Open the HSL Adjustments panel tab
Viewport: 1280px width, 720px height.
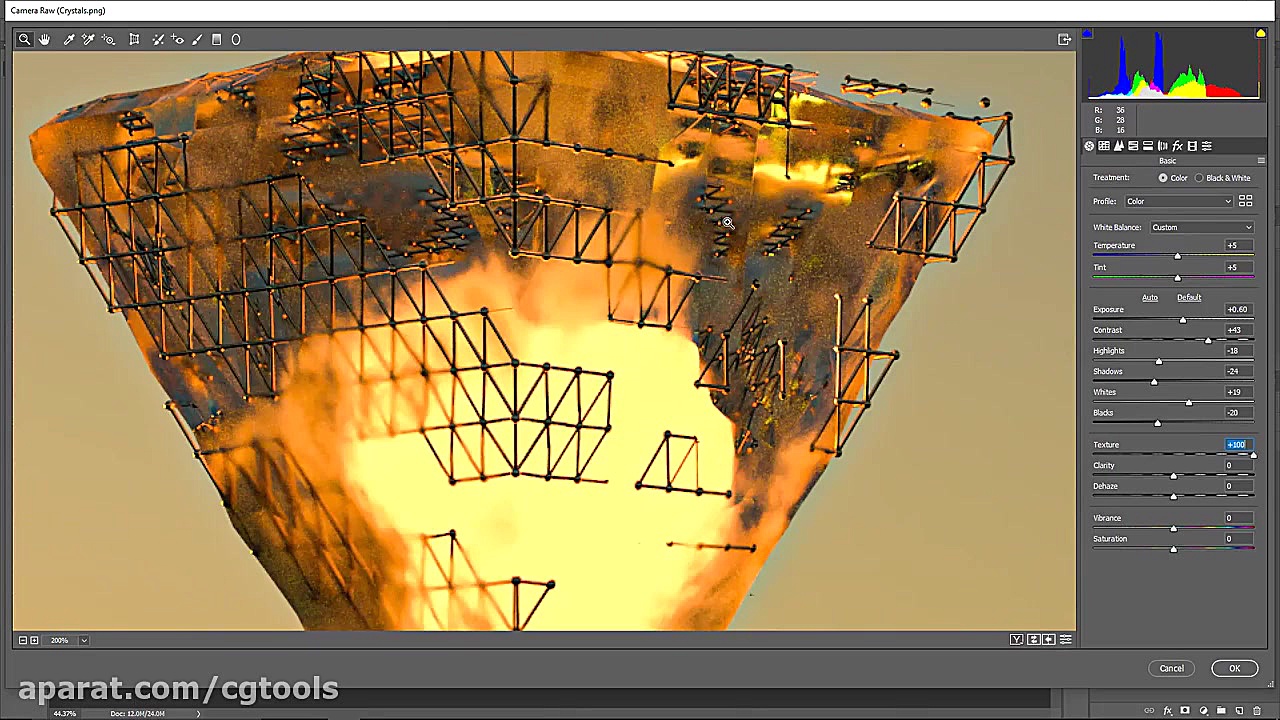(1133, 146)
